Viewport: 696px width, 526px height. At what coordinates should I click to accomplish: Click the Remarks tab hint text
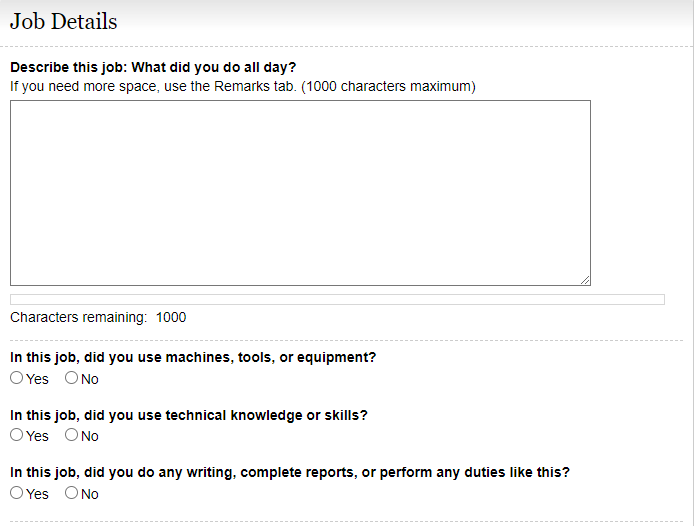pyautogui.click(x=243, y=86)
